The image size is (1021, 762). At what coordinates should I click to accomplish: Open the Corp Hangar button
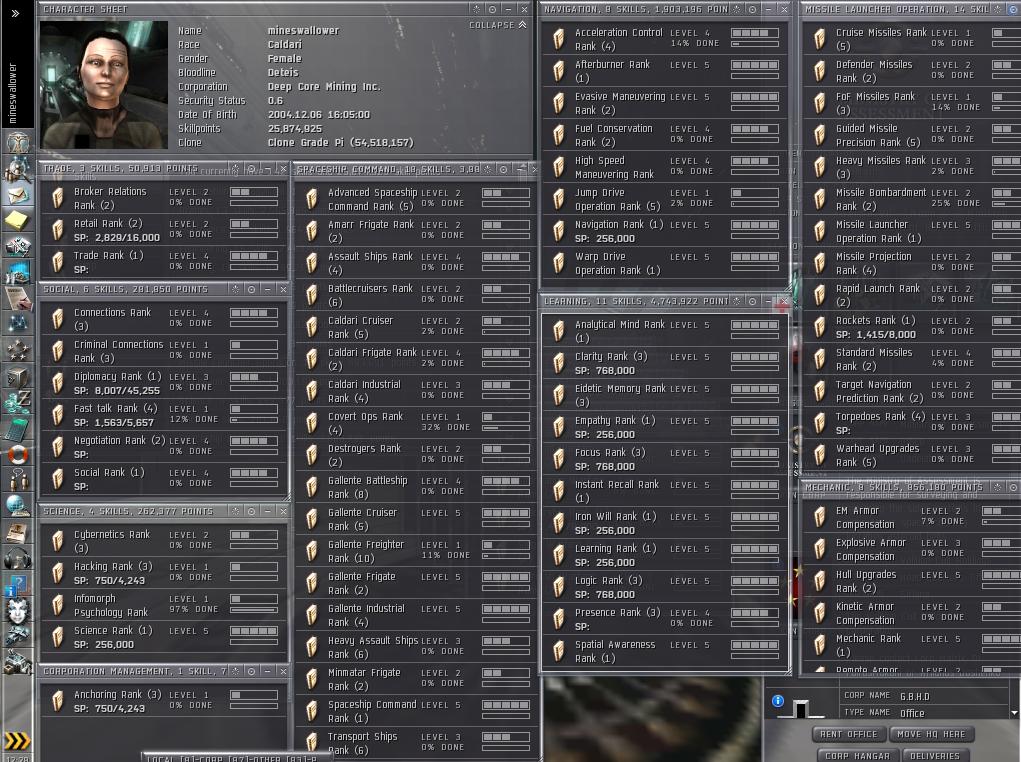point(857,755)
